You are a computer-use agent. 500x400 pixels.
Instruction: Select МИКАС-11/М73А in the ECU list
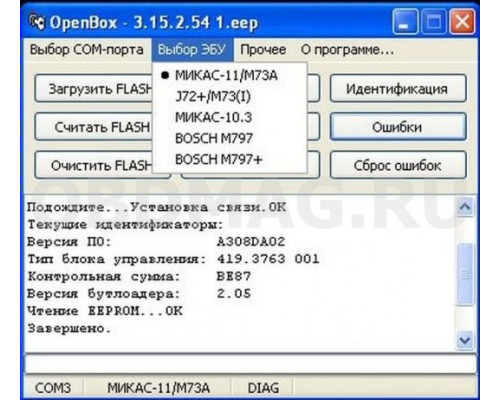pos(230,75)
